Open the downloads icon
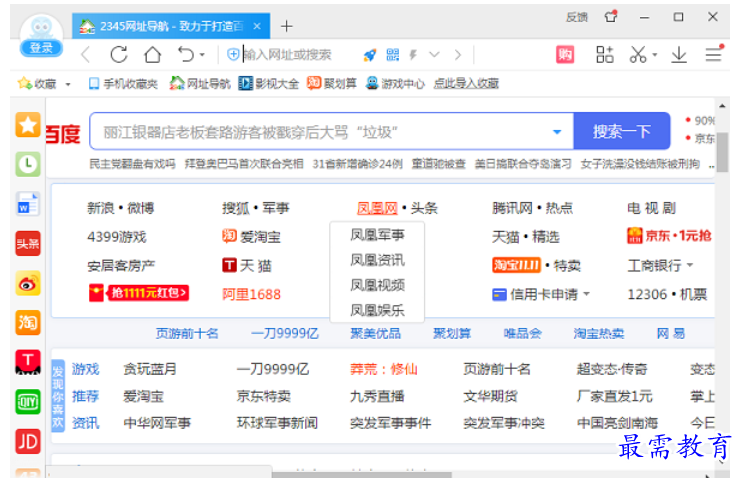This screenshot has width=740, height=478. pyautogui.click(x=679, y=55)
